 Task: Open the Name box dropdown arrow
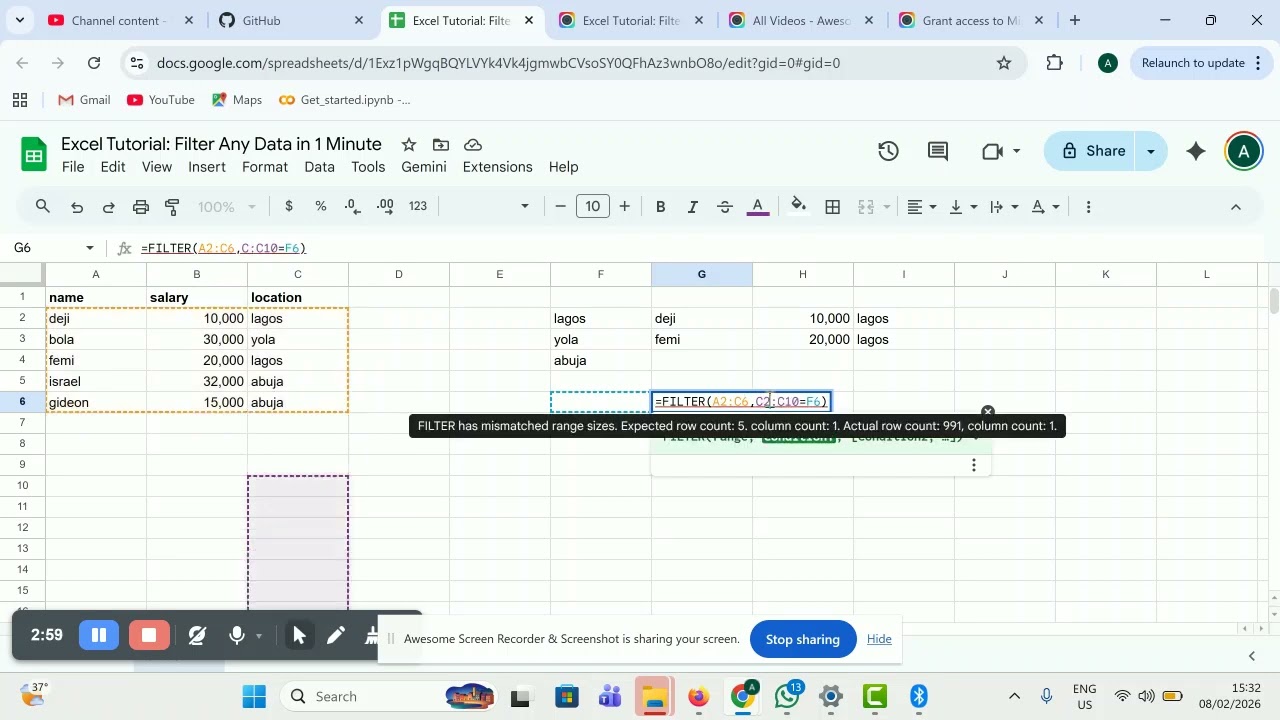[90, 248]
